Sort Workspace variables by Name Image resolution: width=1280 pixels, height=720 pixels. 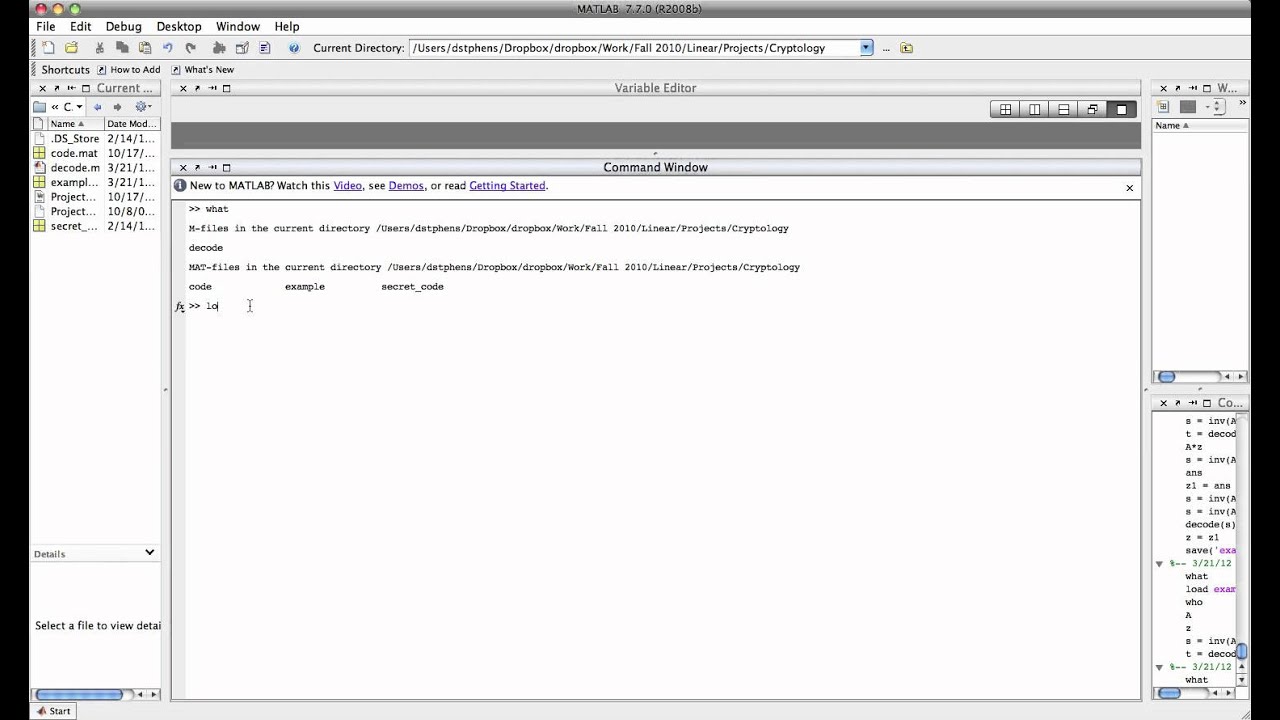tap(1200, 125)
